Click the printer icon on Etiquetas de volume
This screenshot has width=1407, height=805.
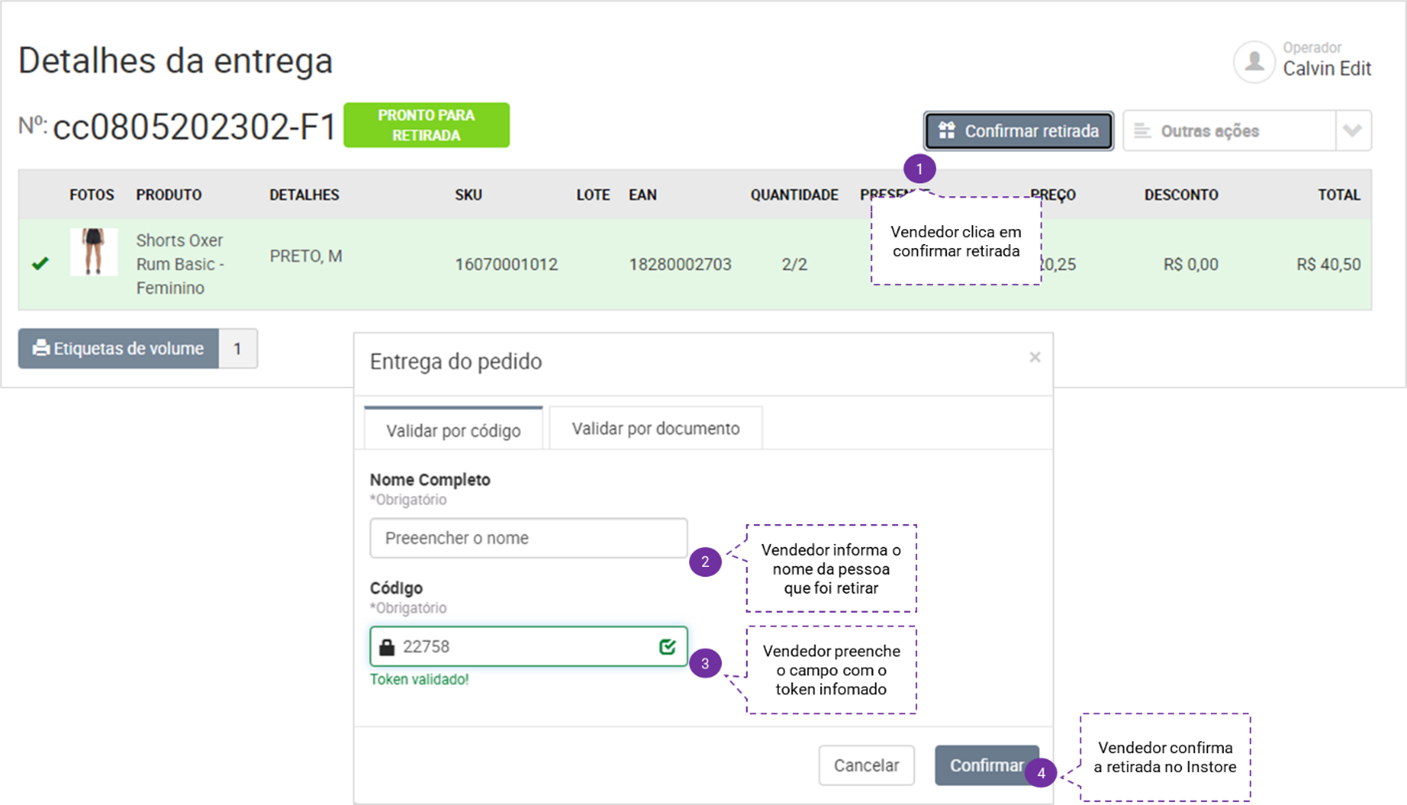41,348
